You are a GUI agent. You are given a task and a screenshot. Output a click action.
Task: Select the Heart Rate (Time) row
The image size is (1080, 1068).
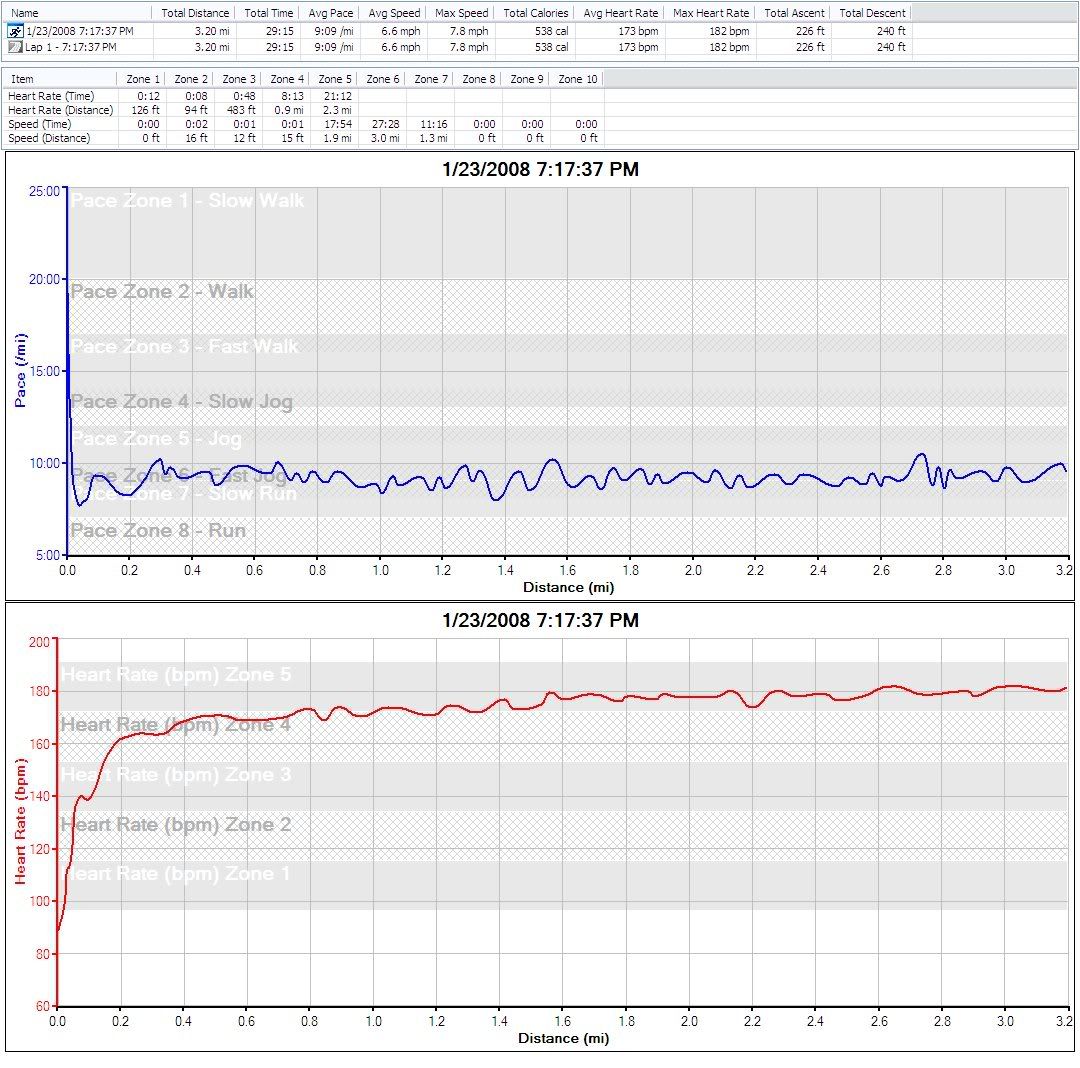click(50, 96)
